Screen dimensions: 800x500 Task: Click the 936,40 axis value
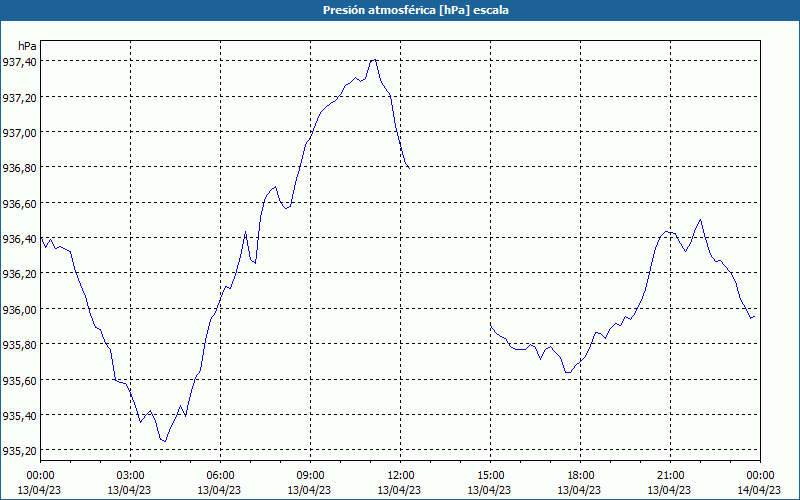click(19, 238)
